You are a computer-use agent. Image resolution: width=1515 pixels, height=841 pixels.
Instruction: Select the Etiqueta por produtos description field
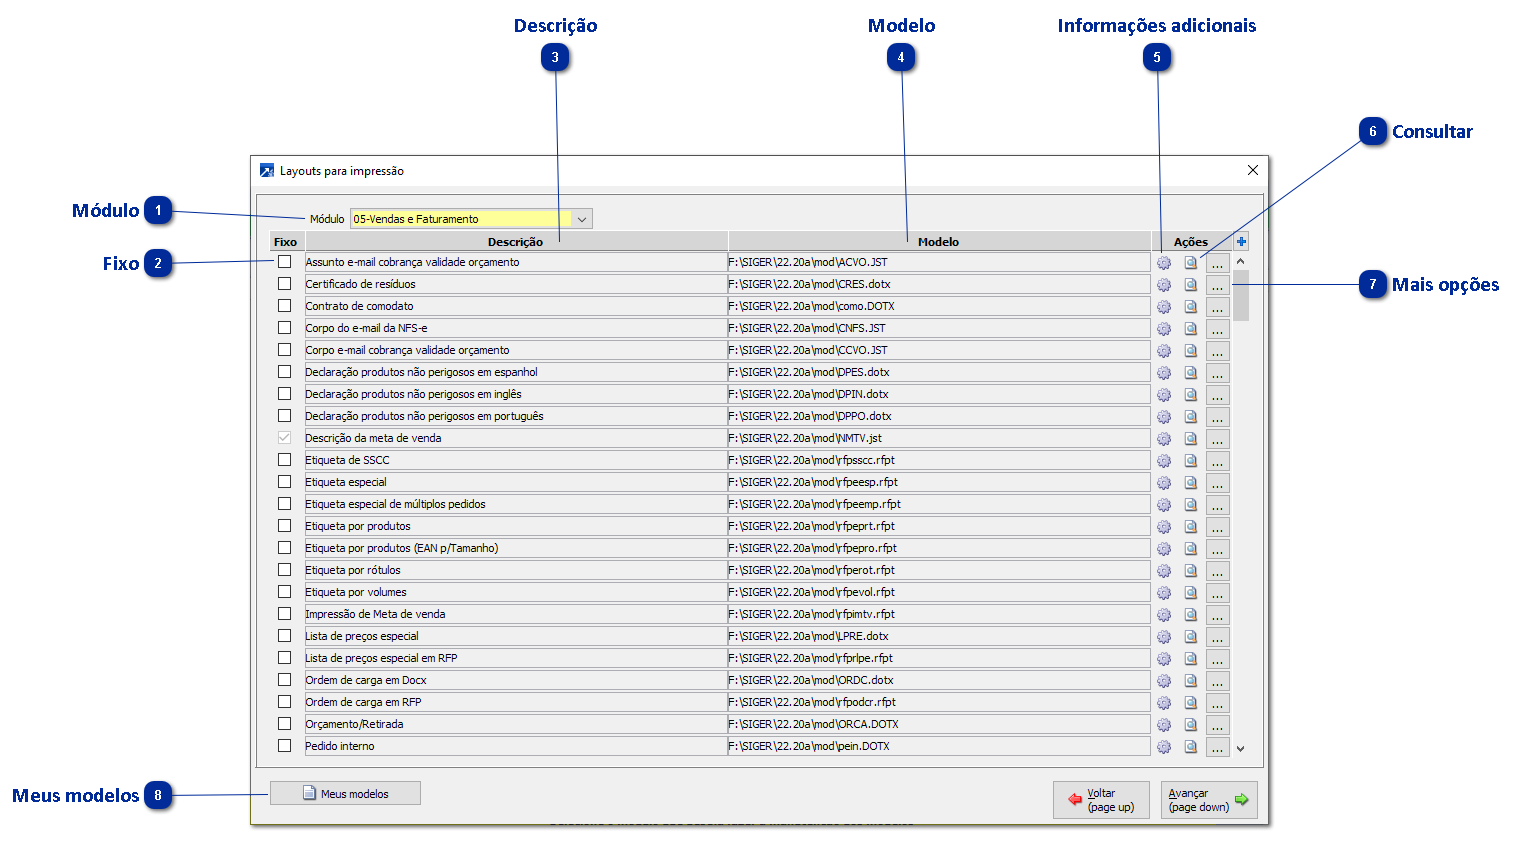point(516,526)
